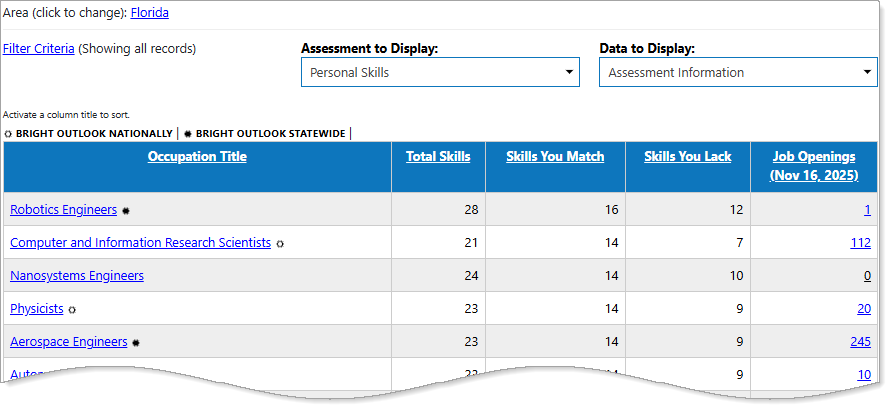Viewport: 890px width, 410px height.
Task: Open the Assessment to Display dropdown
Action: tap(440, 72)
